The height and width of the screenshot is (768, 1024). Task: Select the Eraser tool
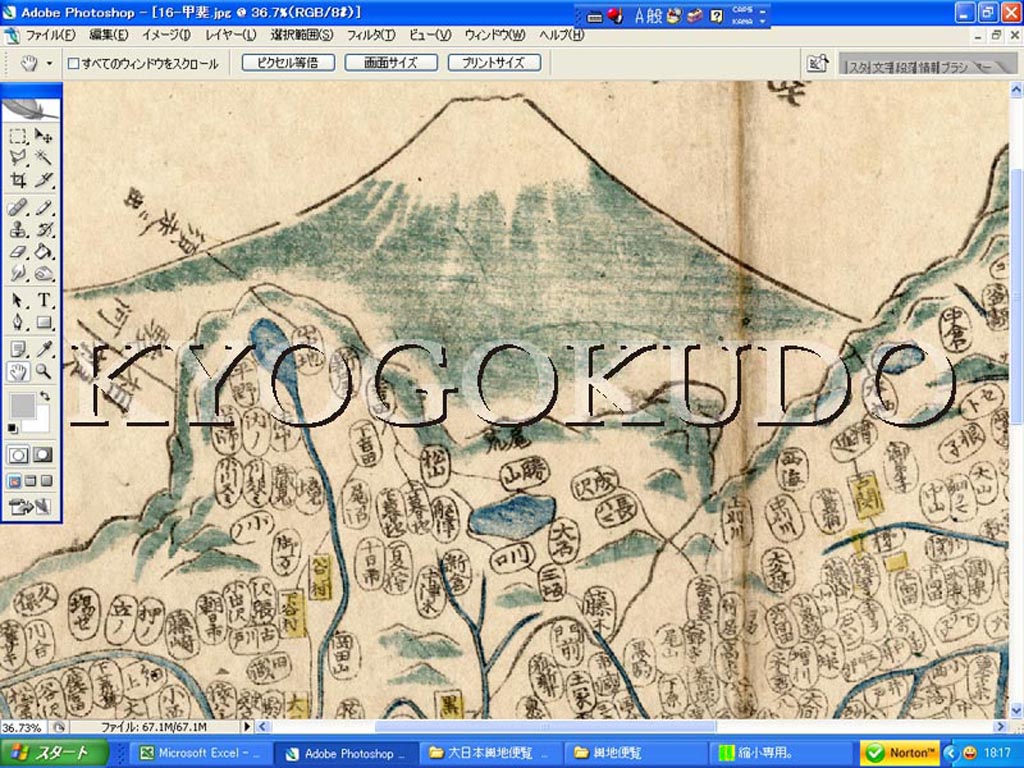click(x=18, y=251)
